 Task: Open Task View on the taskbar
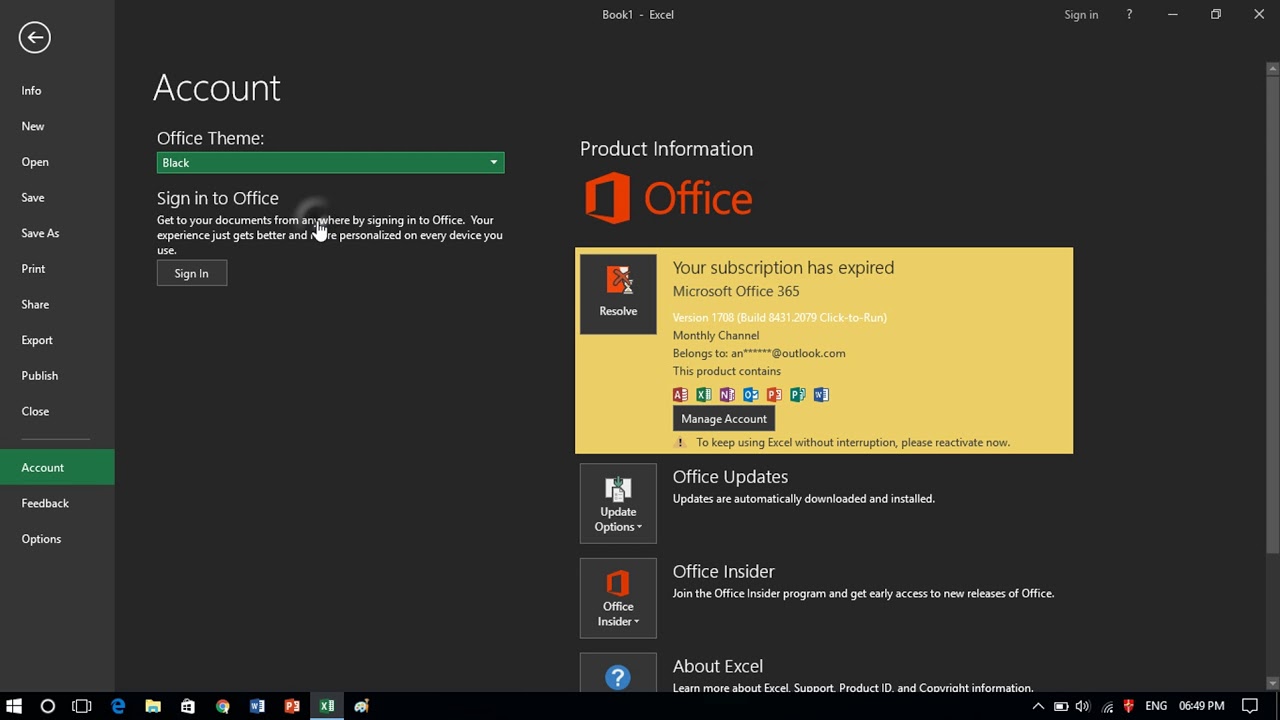click(82, 707)
